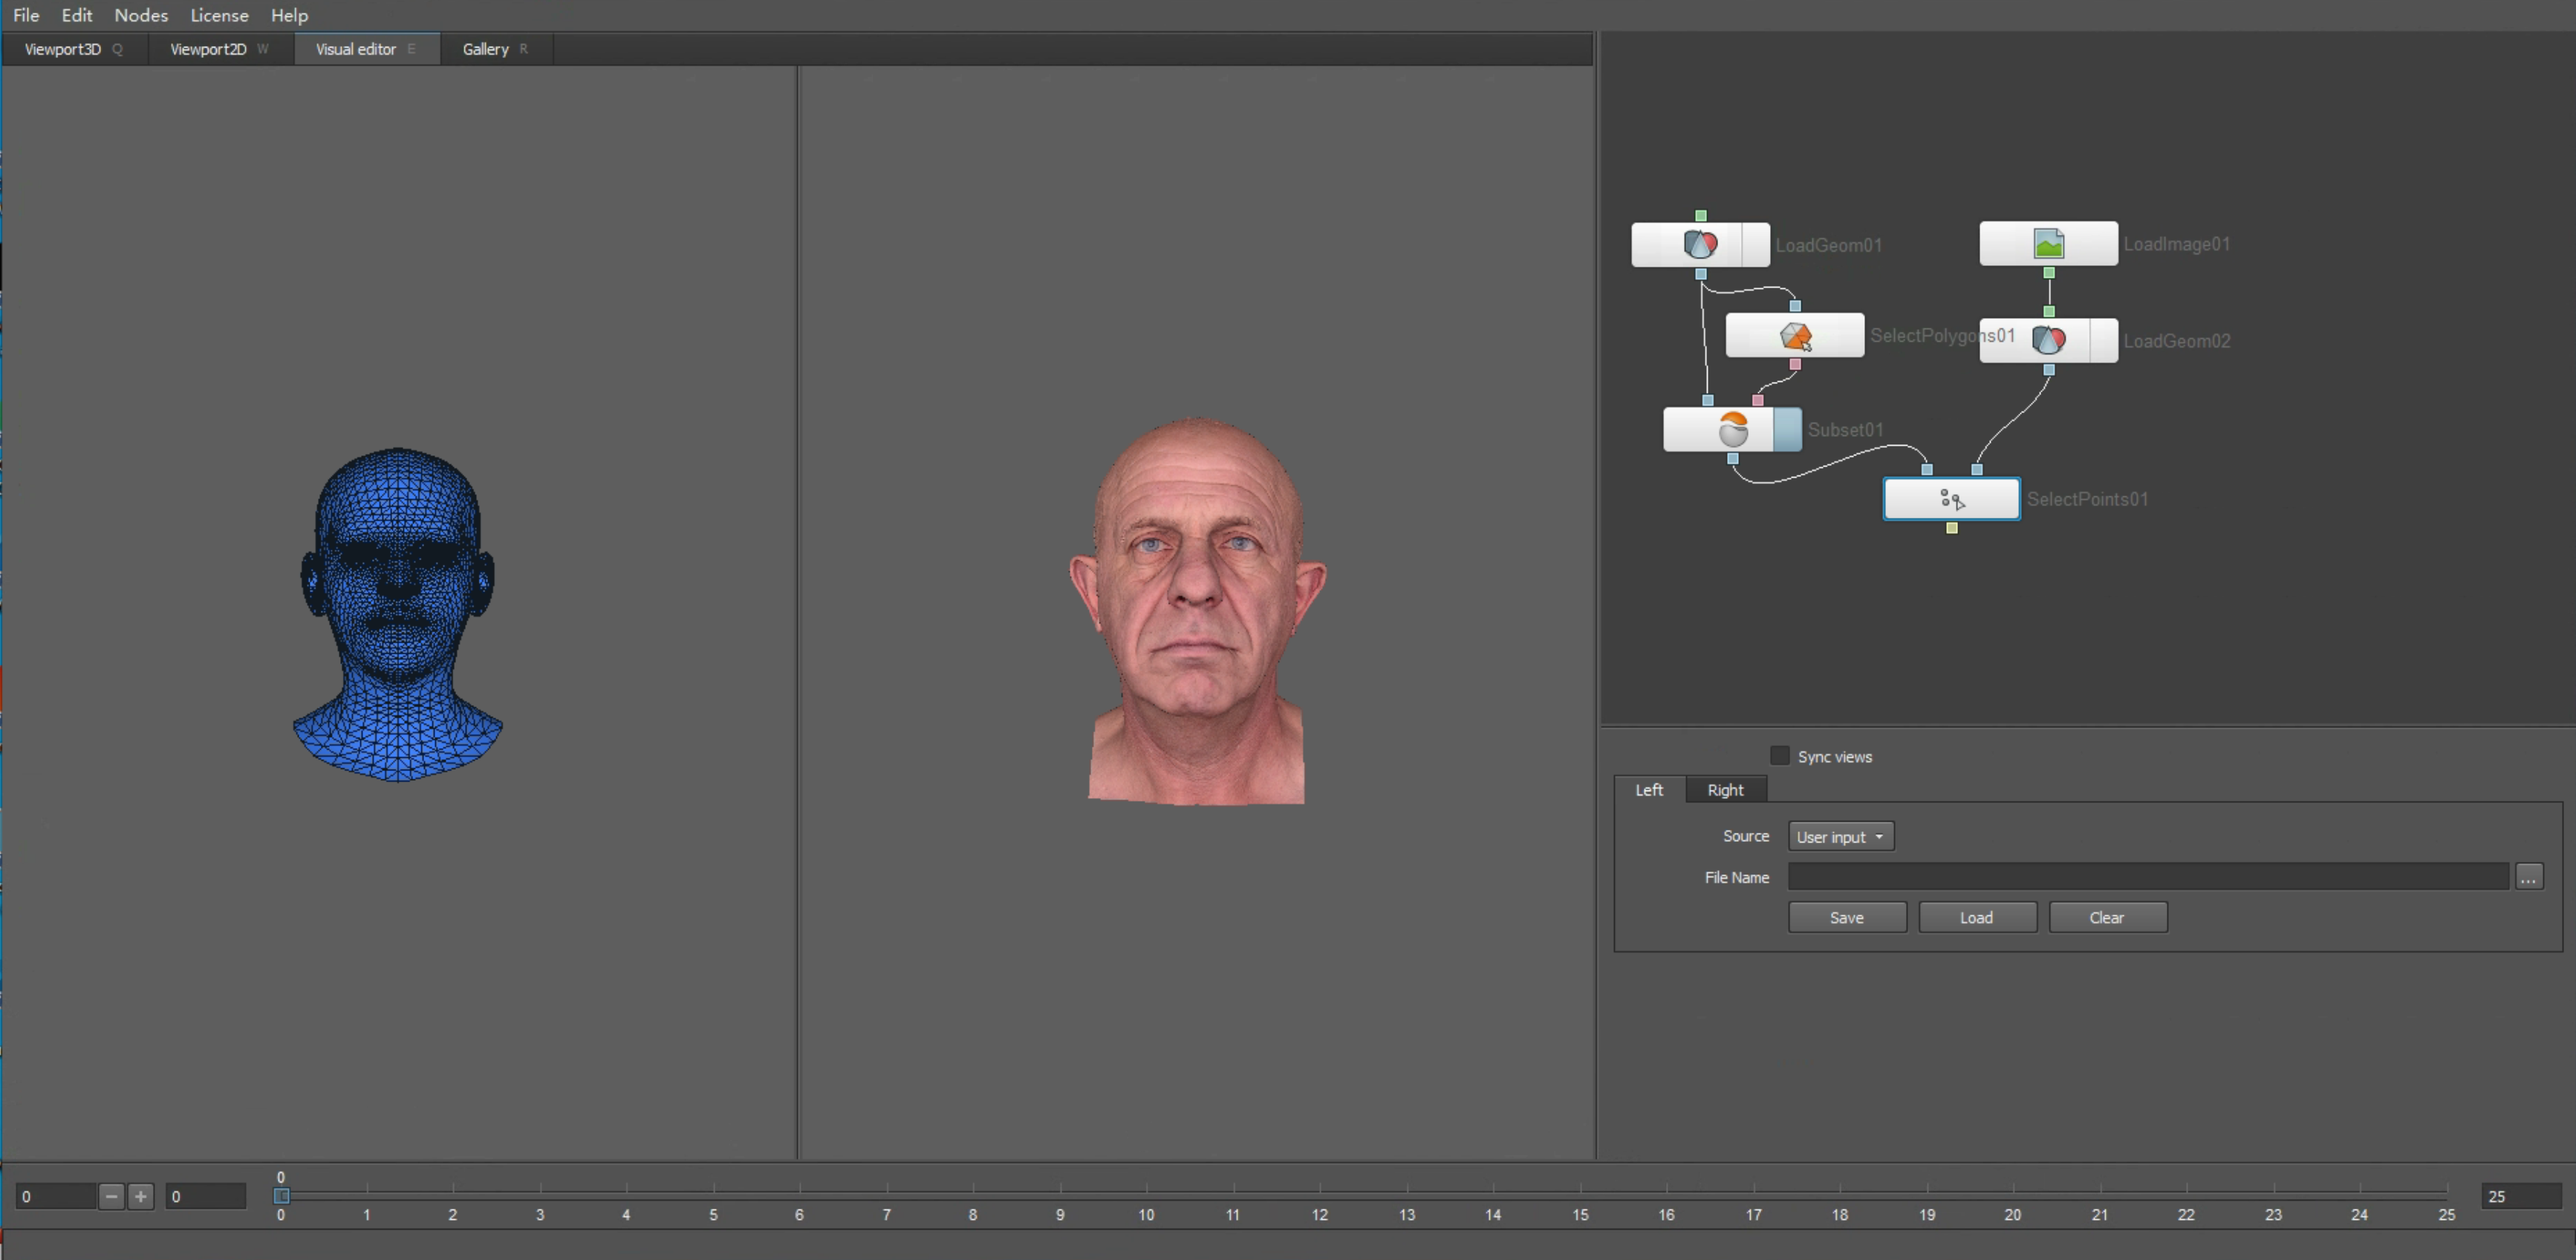Click the SelectPolygons01 node icon
2576x1260 pixels.
tap(1795, 336)
